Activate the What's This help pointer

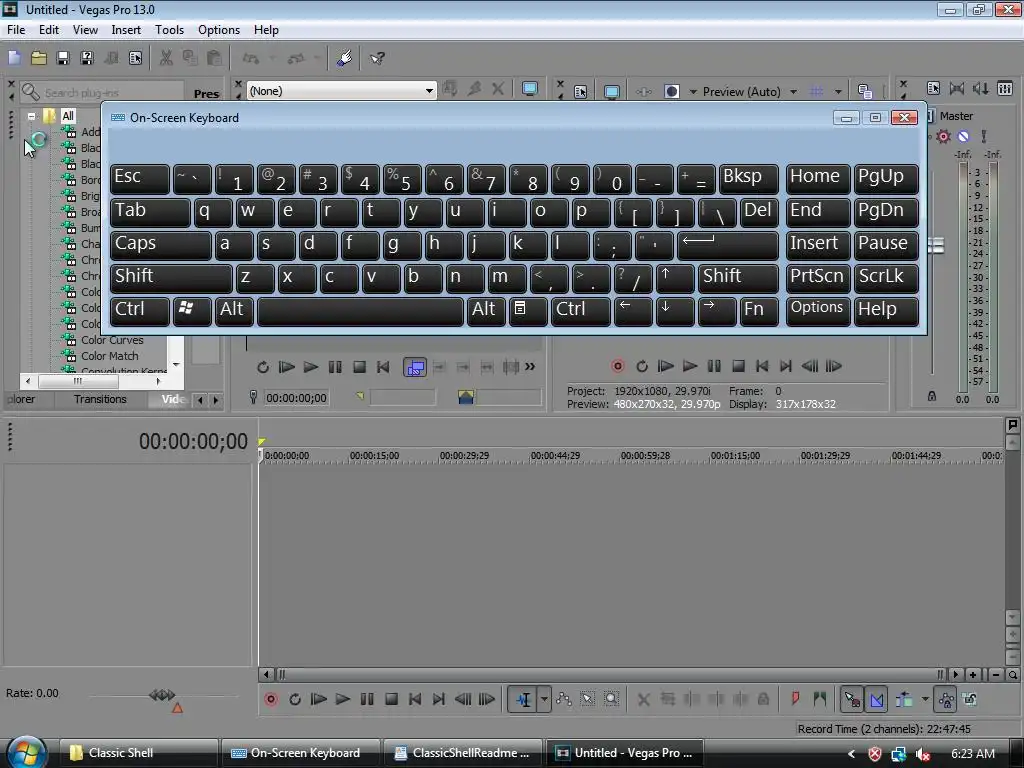coord(377,58)
